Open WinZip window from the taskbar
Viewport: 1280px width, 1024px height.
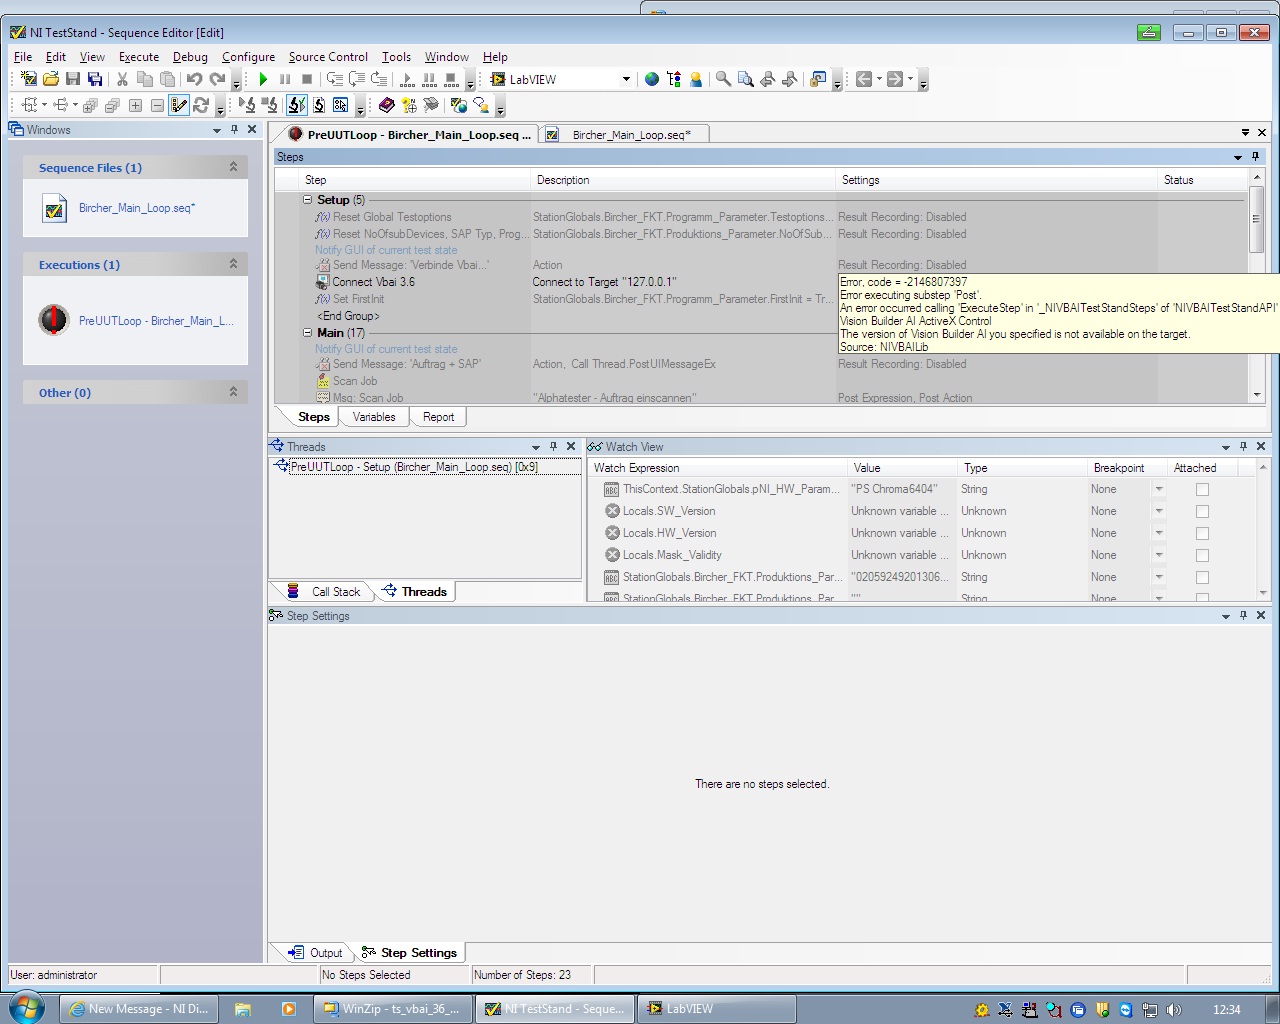(x=391, y=1009)
